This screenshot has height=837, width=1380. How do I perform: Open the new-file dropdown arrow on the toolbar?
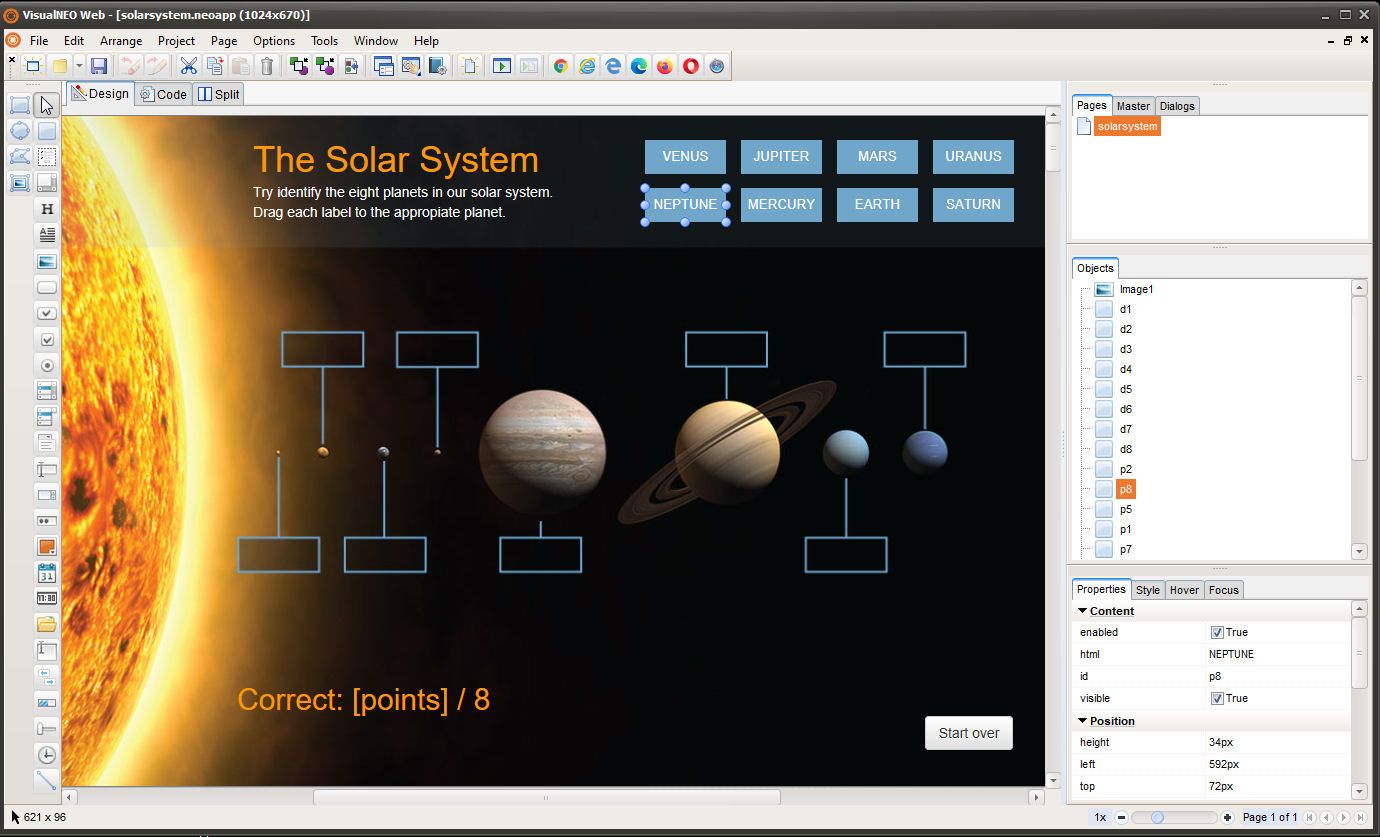click(x=79, y=66)
